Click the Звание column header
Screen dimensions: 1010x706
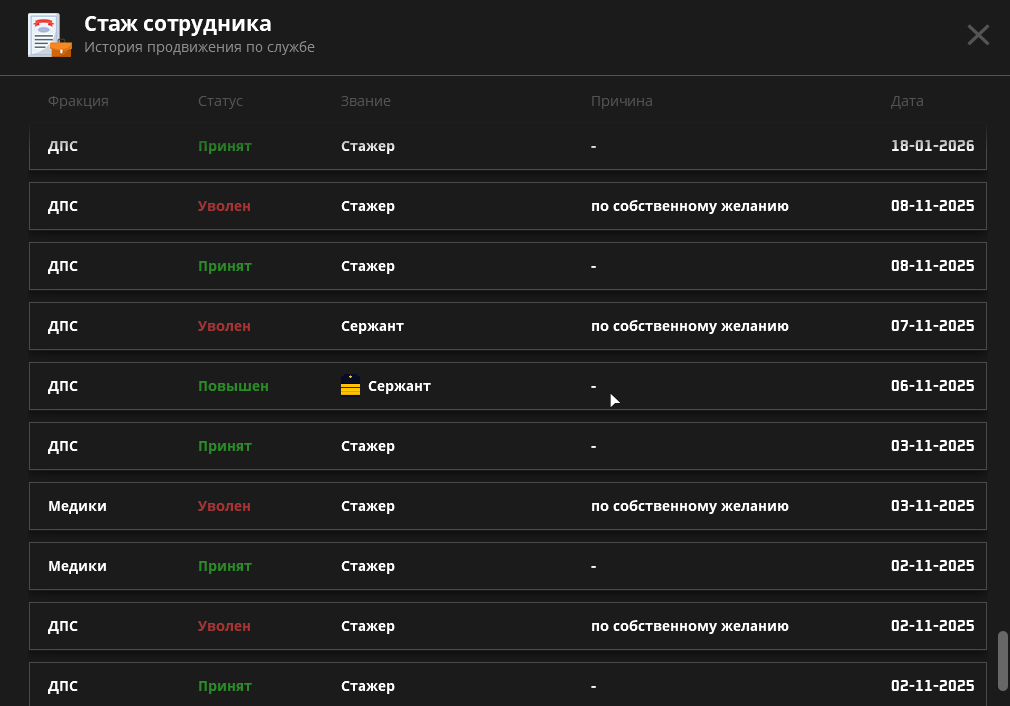[365, 101]
